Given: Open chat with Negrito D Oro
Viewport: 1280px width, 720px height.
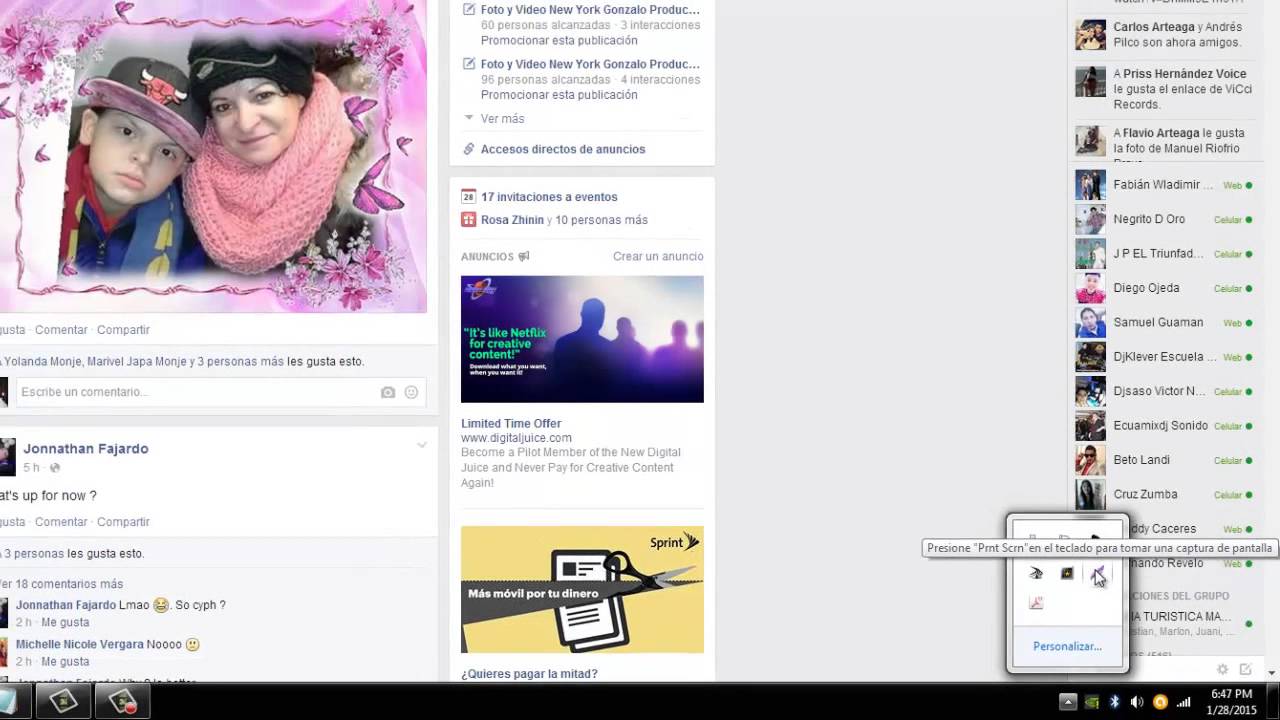Looking at the screenshot, I should [x=1163, y=219].
